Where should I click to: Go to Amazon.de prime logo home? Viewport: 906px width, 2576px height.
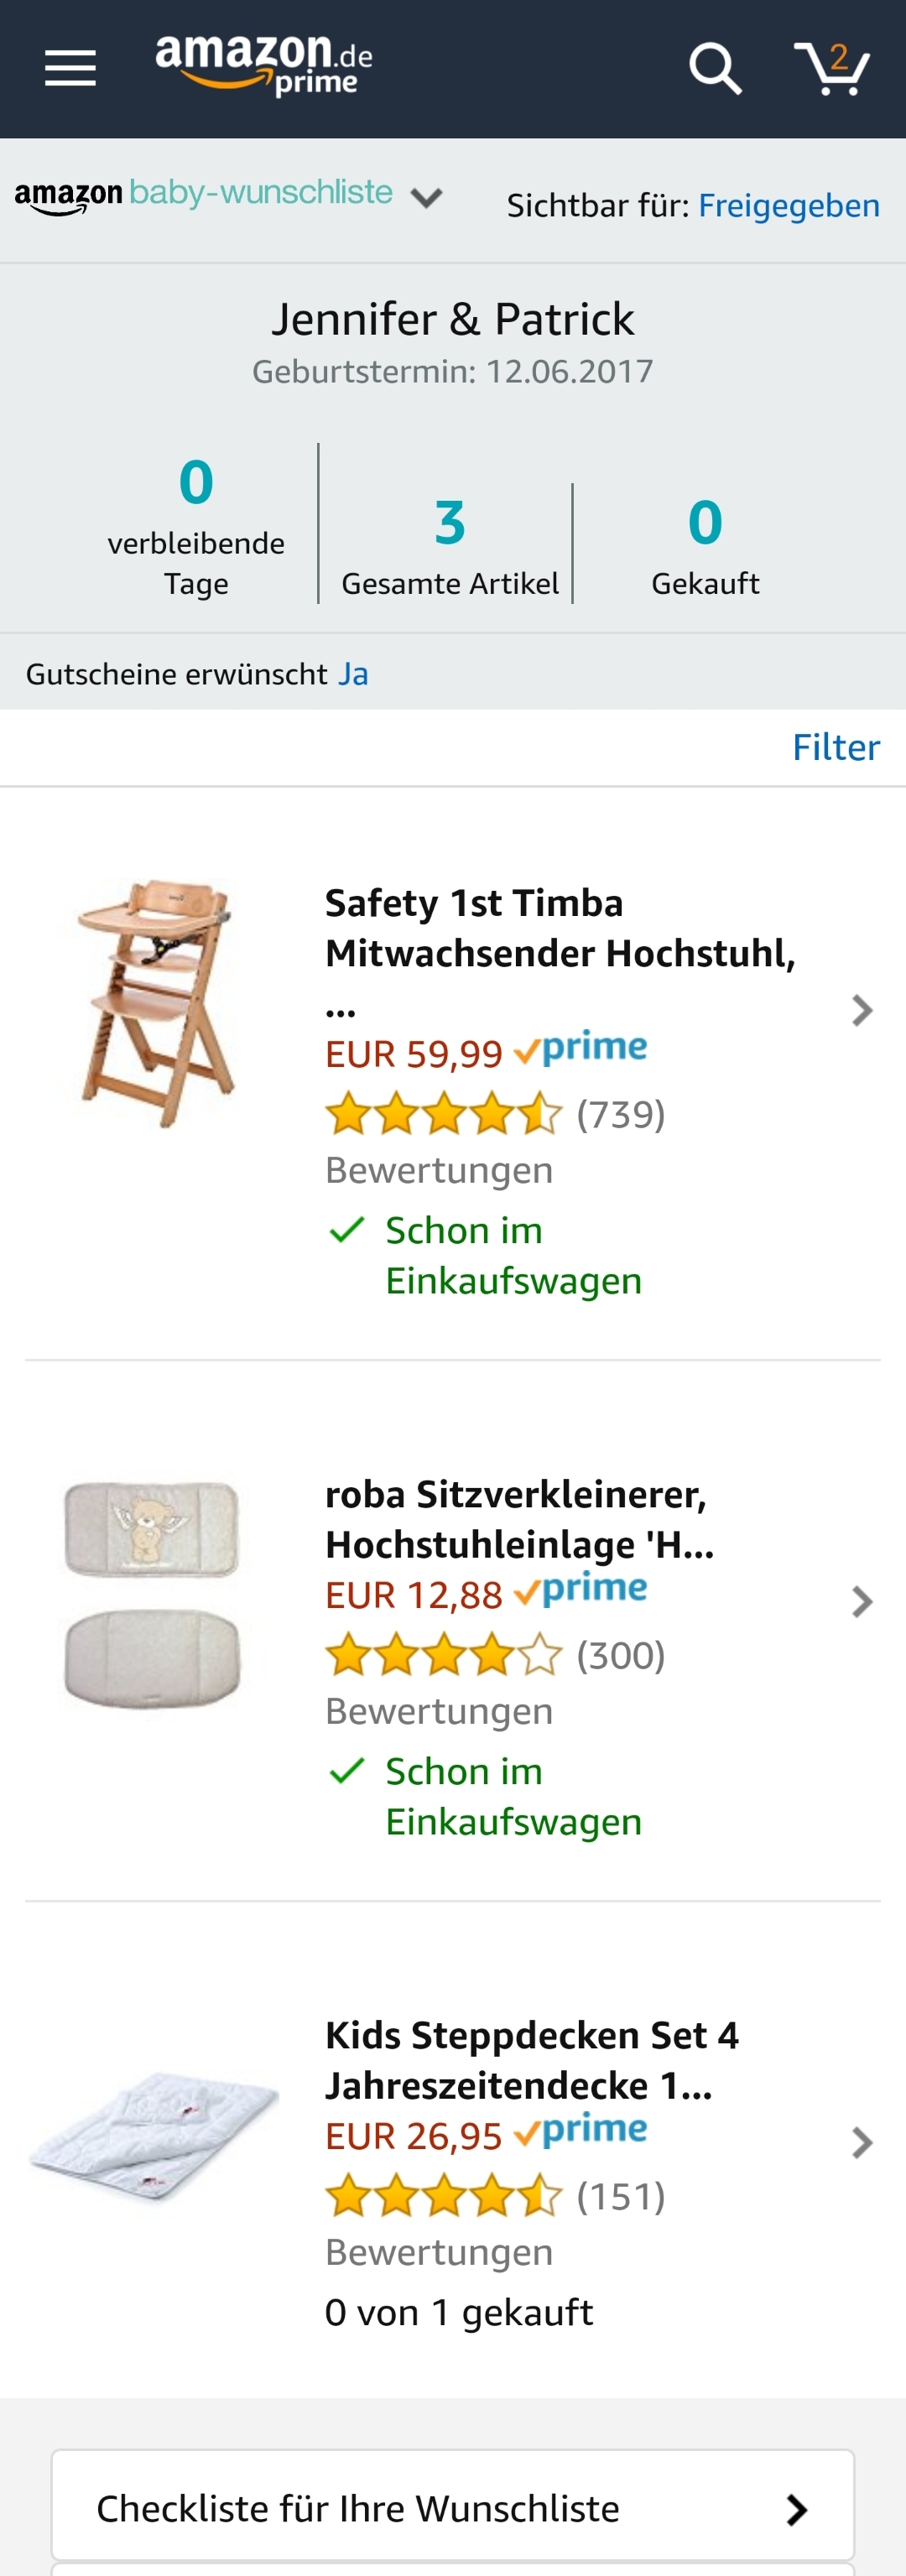pyautogui.click(x=264, y=66)
